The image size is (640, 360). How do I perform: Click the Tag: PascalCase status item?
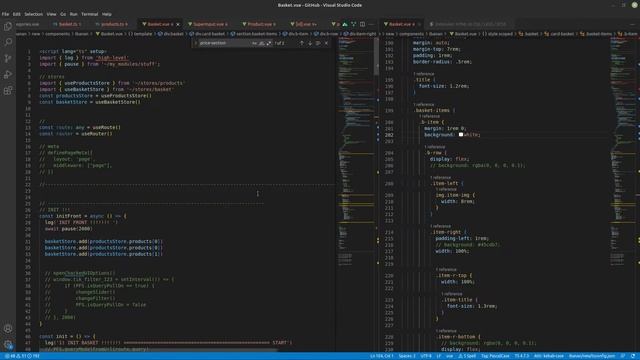[x=495, y=356]
